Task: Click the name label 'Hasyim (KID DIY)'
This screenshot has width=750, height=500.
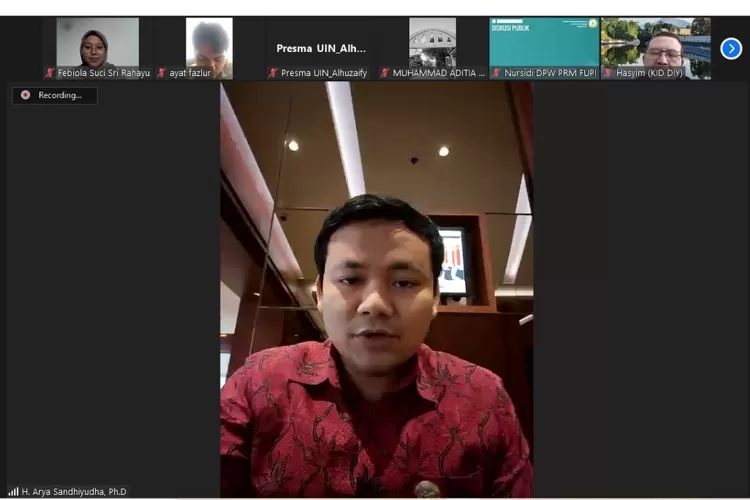Action: pyautogui.click(x=649, y=73)
